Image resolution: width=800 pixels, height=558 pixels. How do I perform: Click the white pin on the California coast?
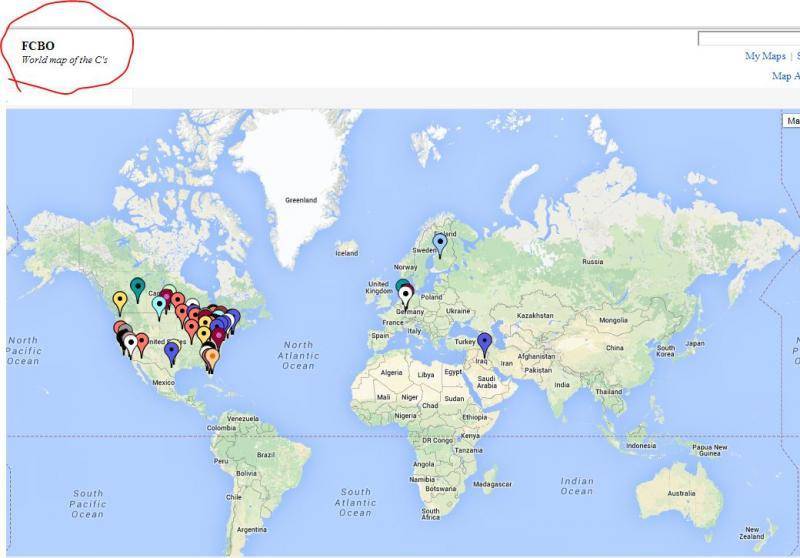(x=130, y=344)
